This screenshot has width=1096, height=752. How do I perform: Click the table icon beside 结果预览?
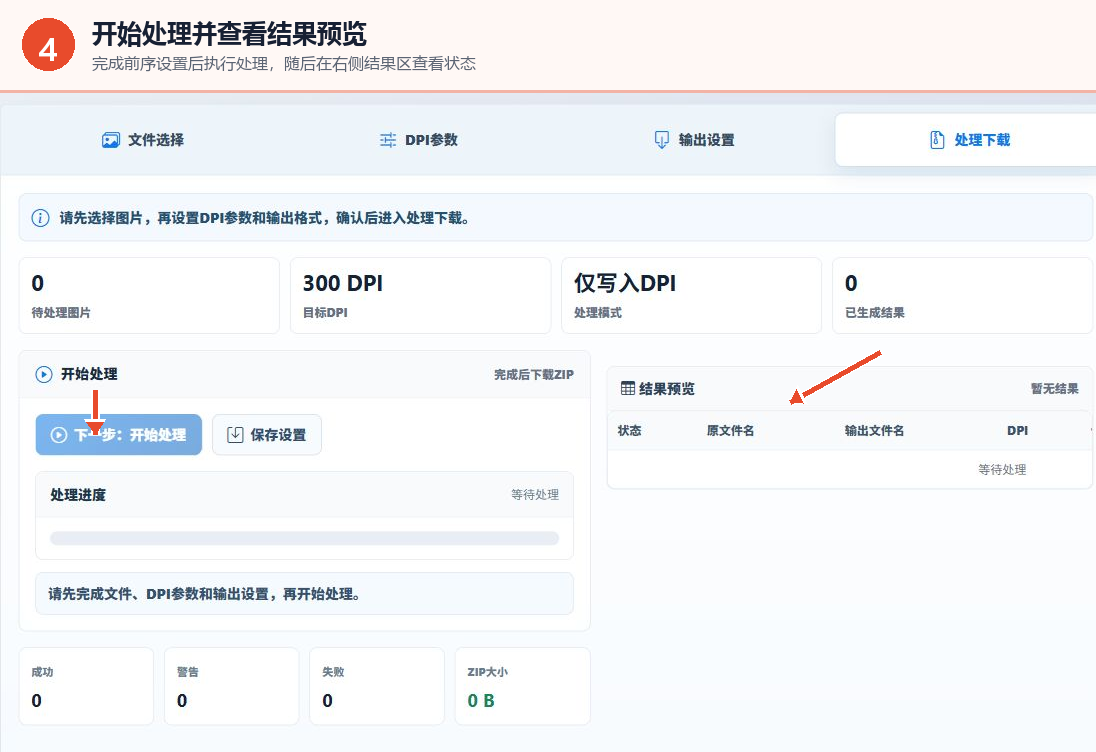coord(628,389)
